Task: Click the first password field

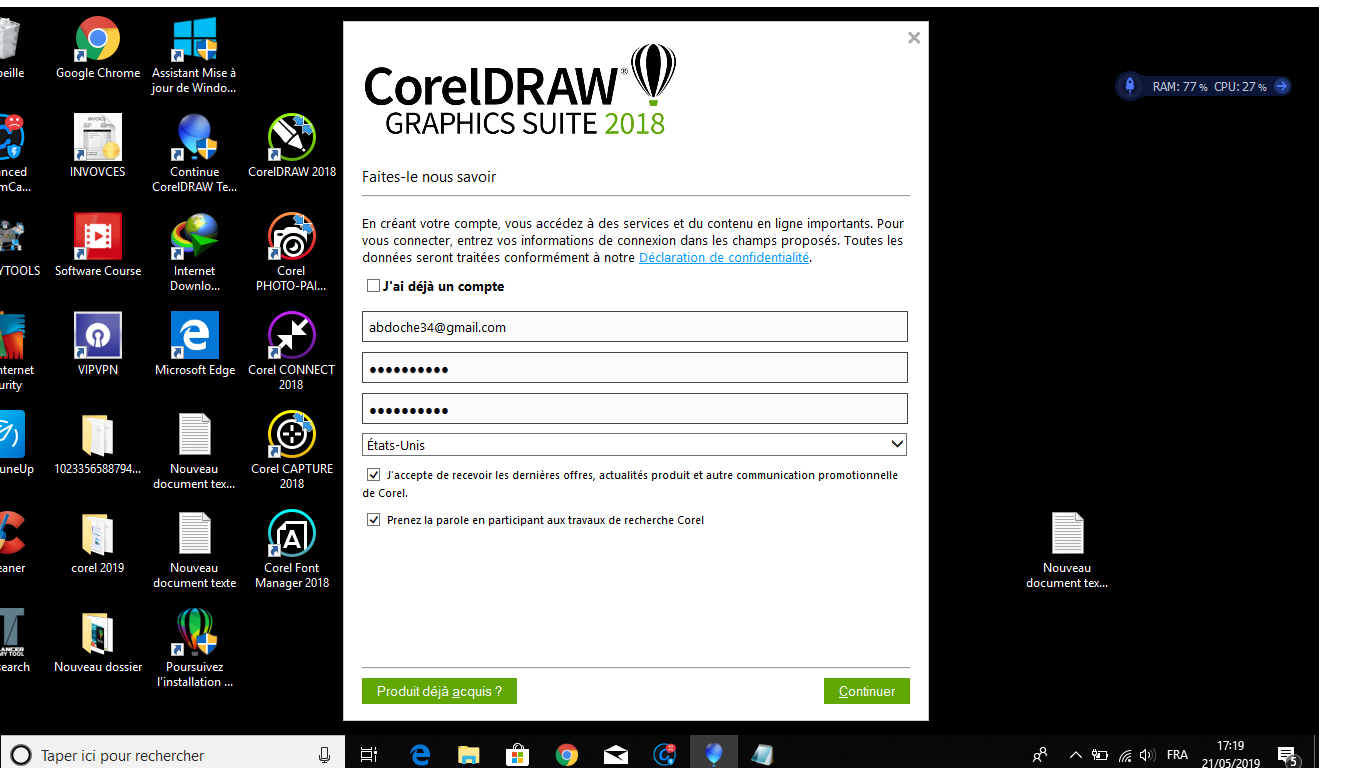Action: [x=634, y=368]
